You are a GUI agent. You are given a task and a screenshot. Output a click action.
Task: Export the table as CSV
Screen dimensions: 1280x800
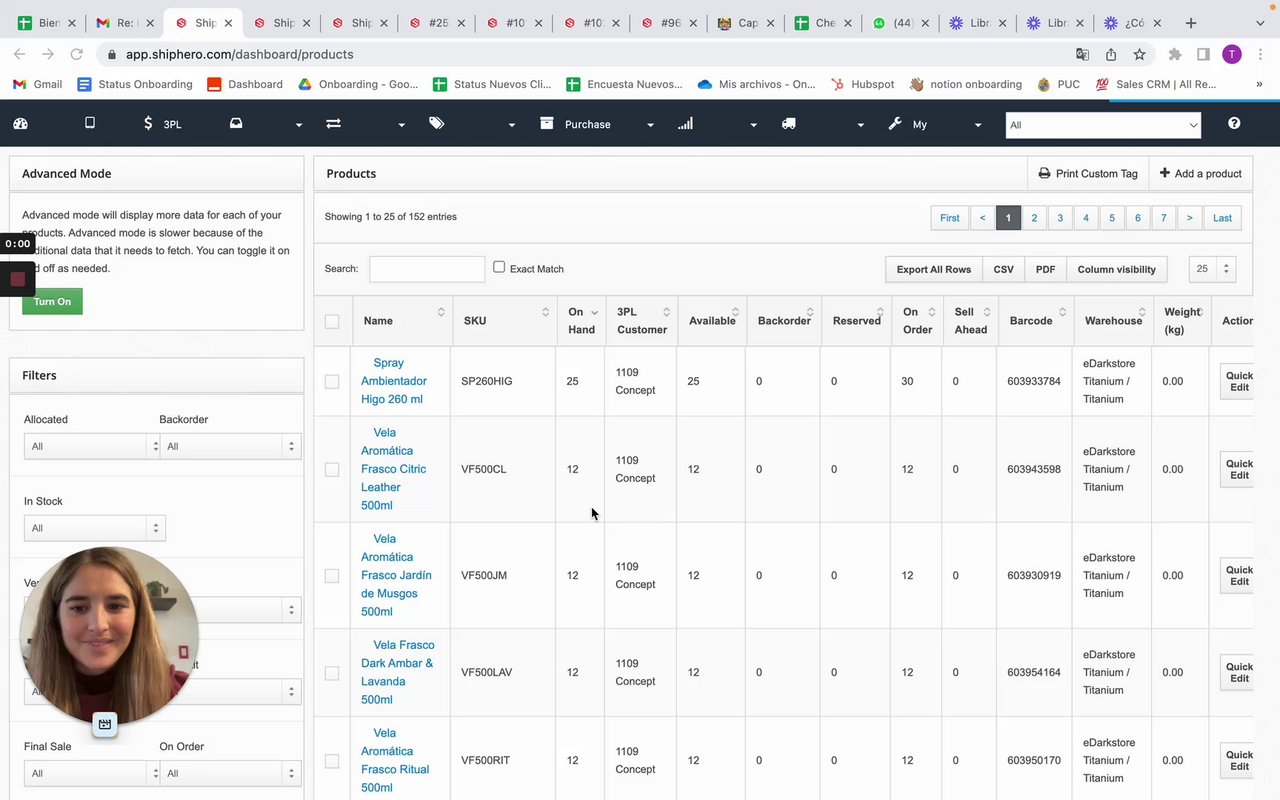pyautogui.click(x=1003, y=269)
